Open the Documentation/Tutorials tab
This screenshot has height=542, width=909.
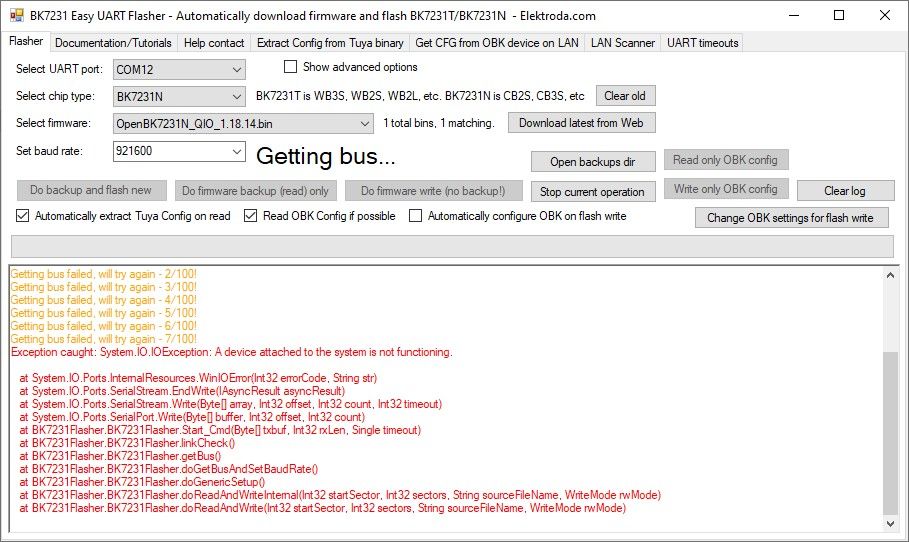point(113,43)
